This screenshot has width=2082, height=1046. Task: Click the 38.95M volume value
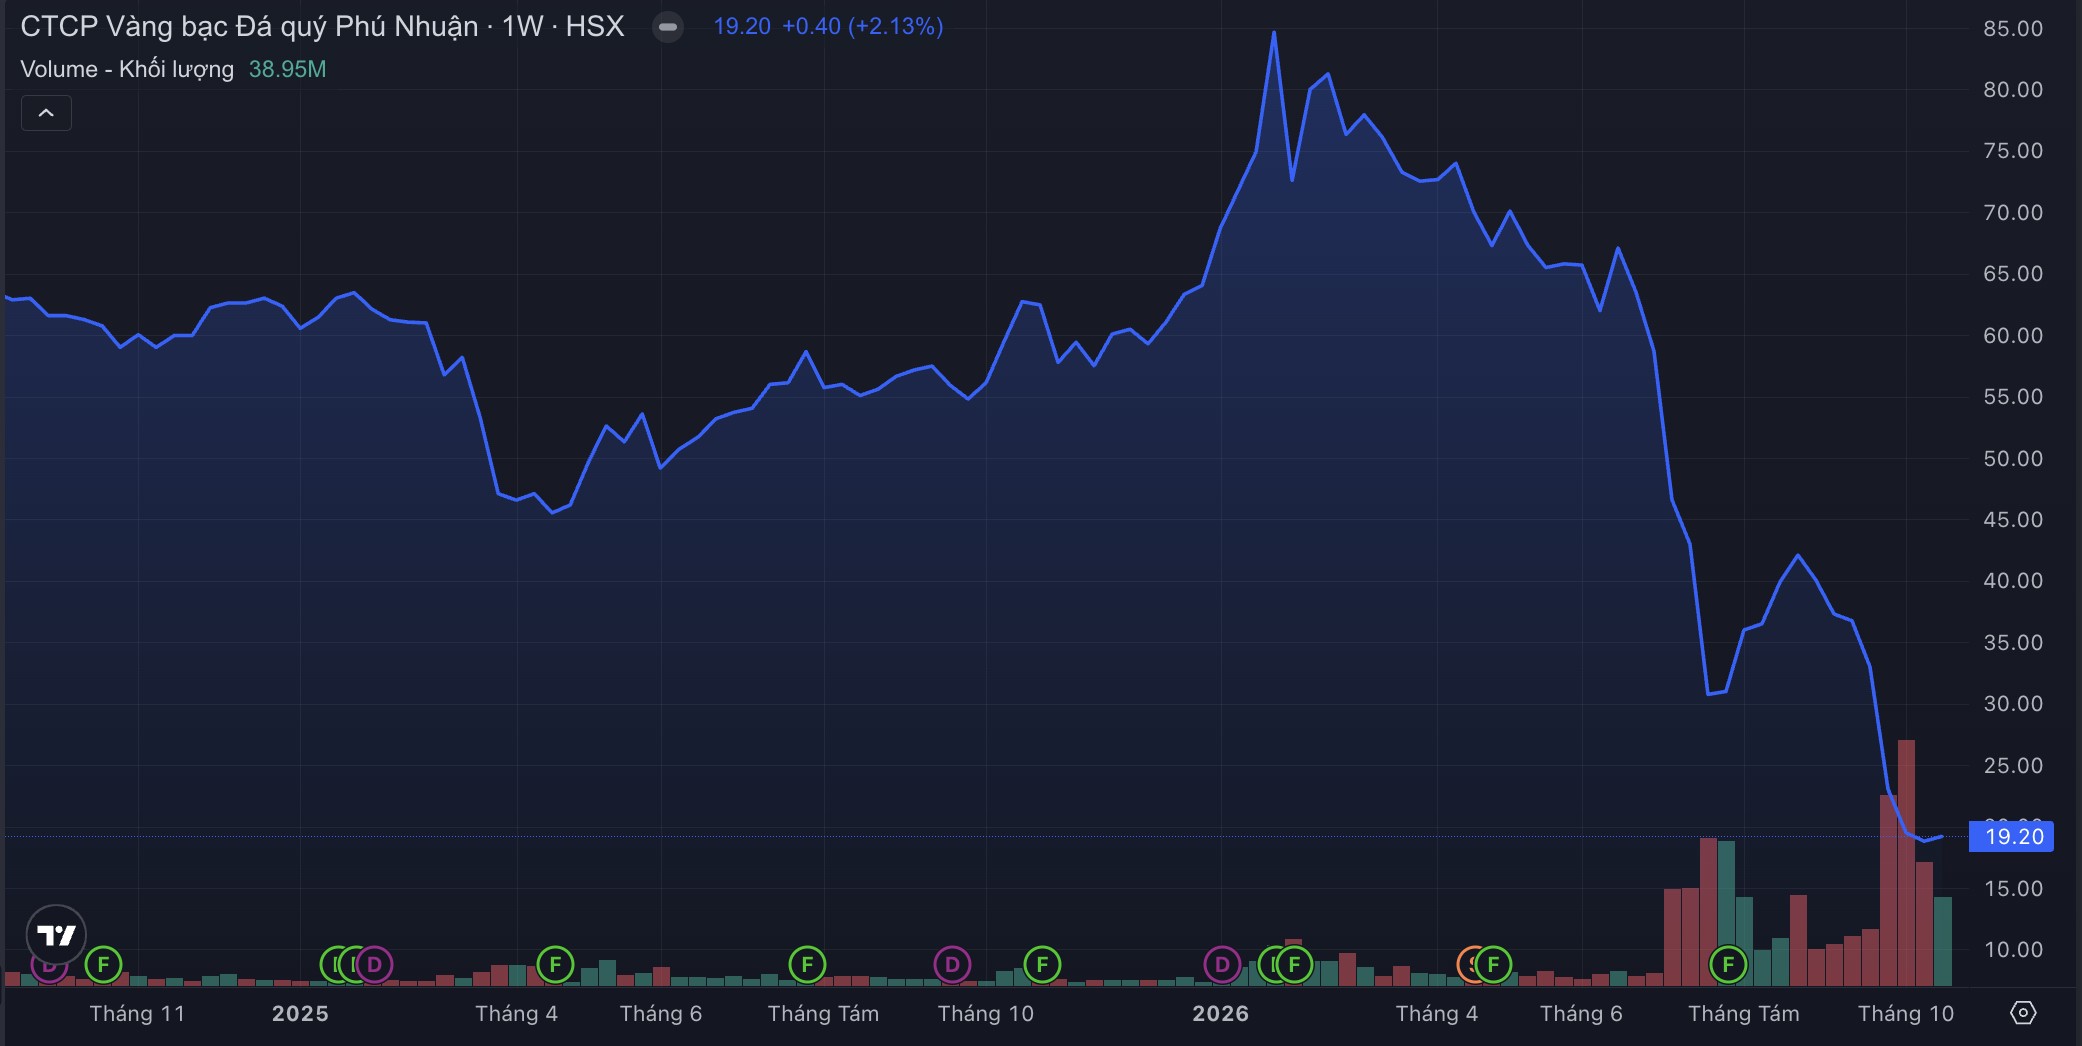[287, 69]
